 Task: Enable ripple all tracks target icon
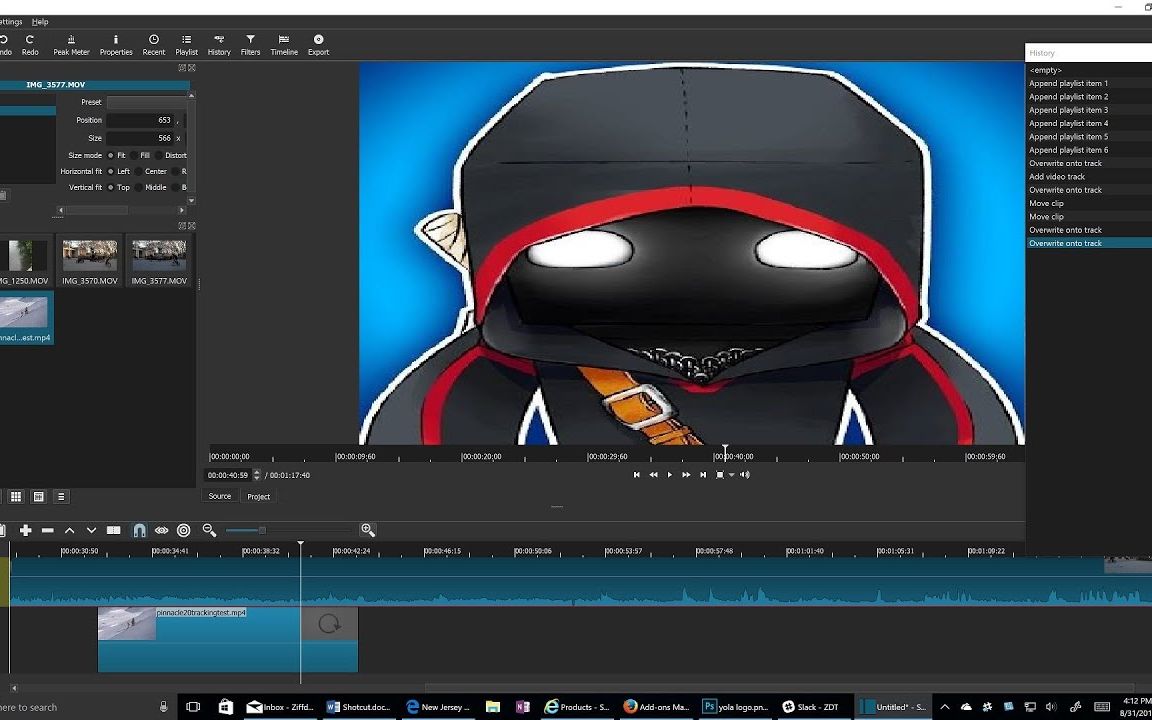183,530
